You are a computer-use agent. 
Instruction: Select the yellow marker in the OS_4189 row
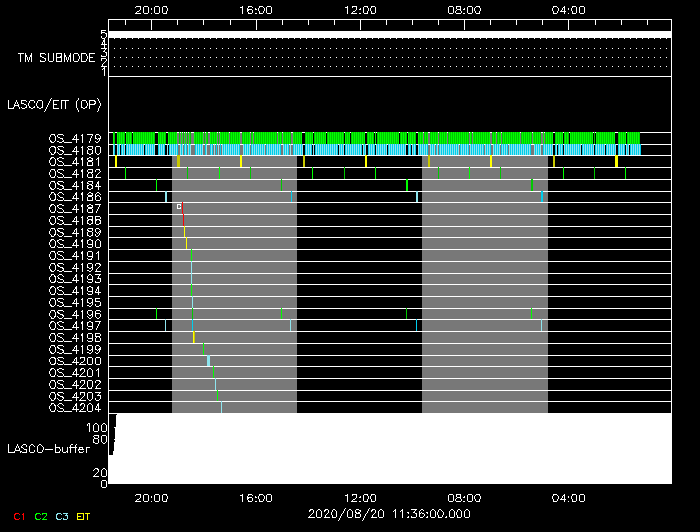coord(184,232)
